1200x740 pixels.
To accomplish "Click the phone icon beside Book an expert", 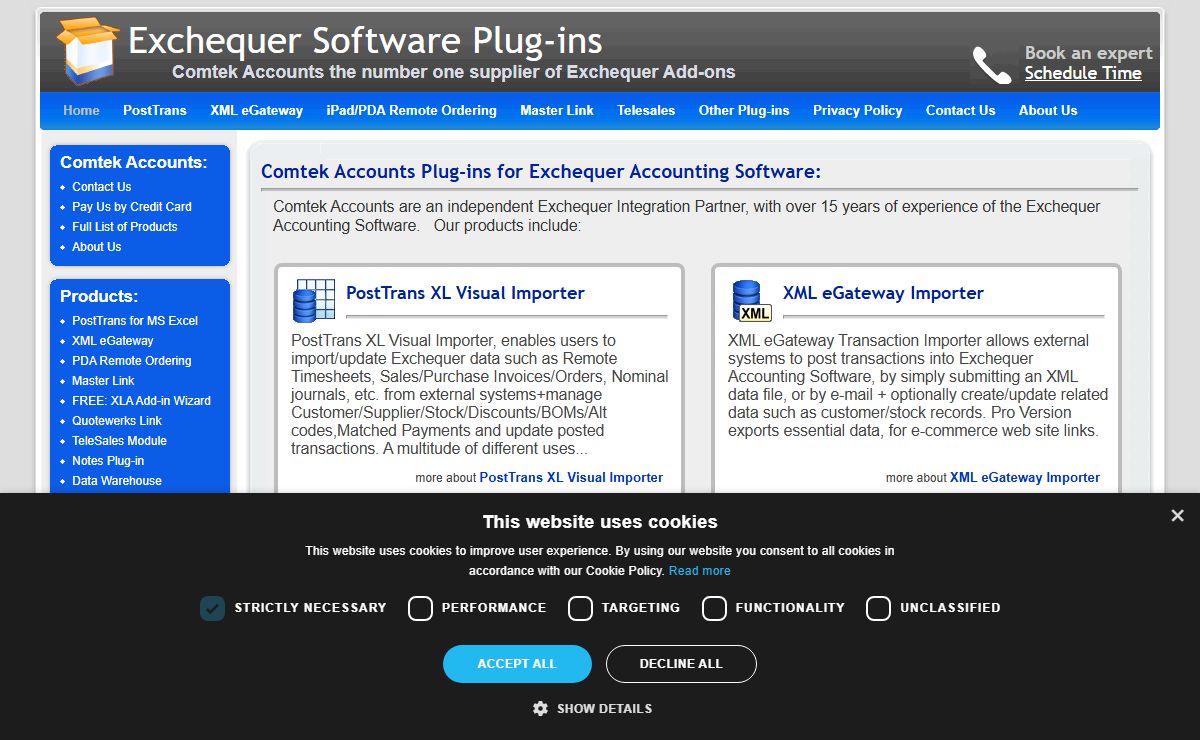I will tap(991, 65).
